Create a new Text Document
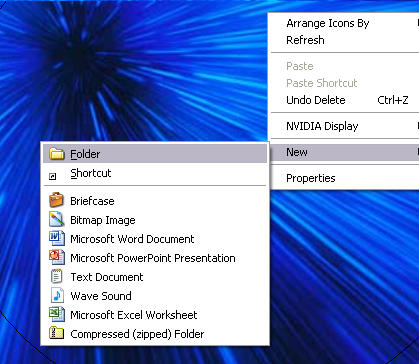This screenshot has height=364, width=419. (x=155, y=277)
